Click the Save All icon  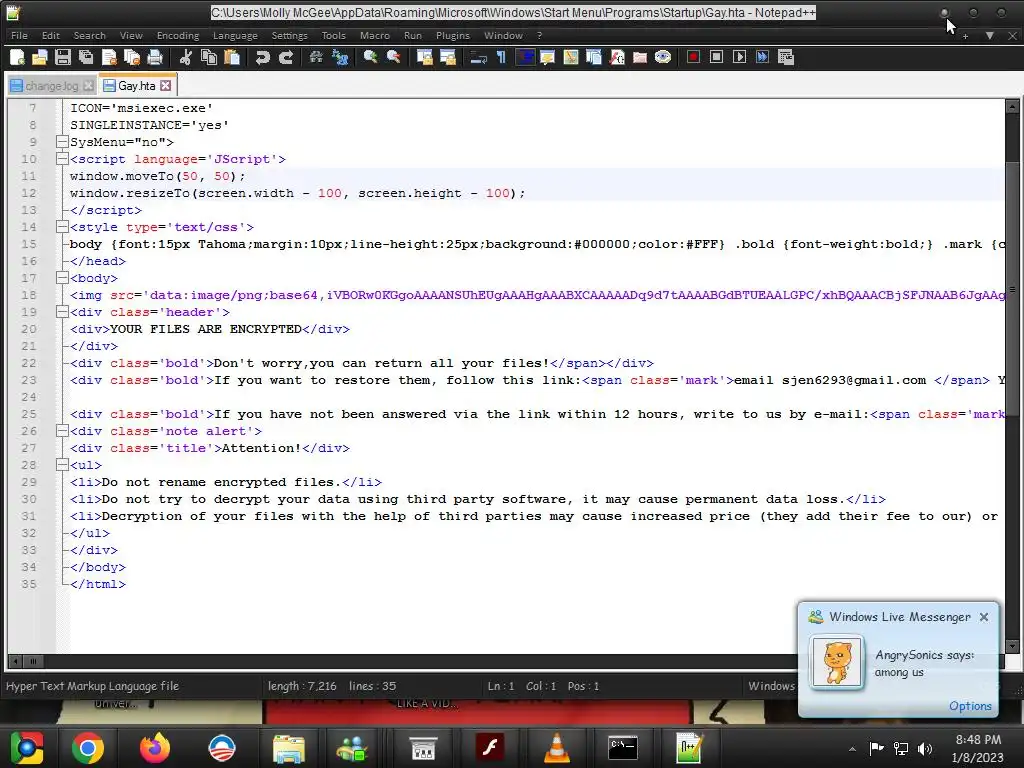(86, 57)
